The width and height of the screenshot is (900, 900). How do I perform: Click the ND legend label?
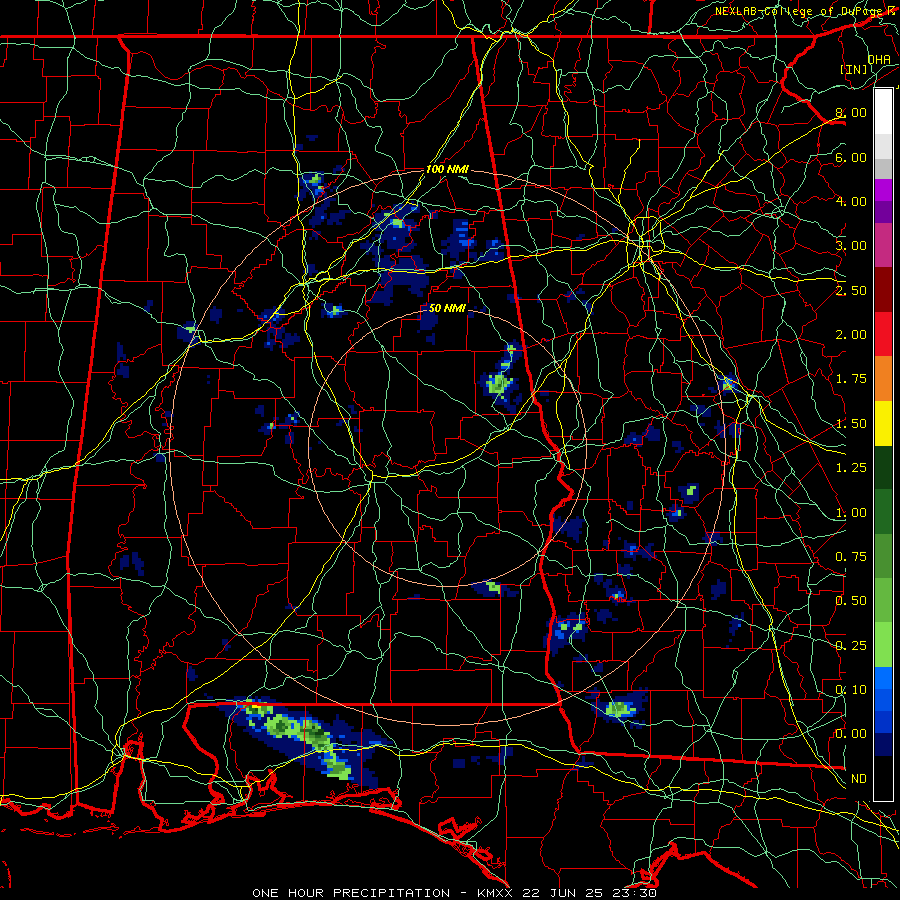tap(859, 779)
